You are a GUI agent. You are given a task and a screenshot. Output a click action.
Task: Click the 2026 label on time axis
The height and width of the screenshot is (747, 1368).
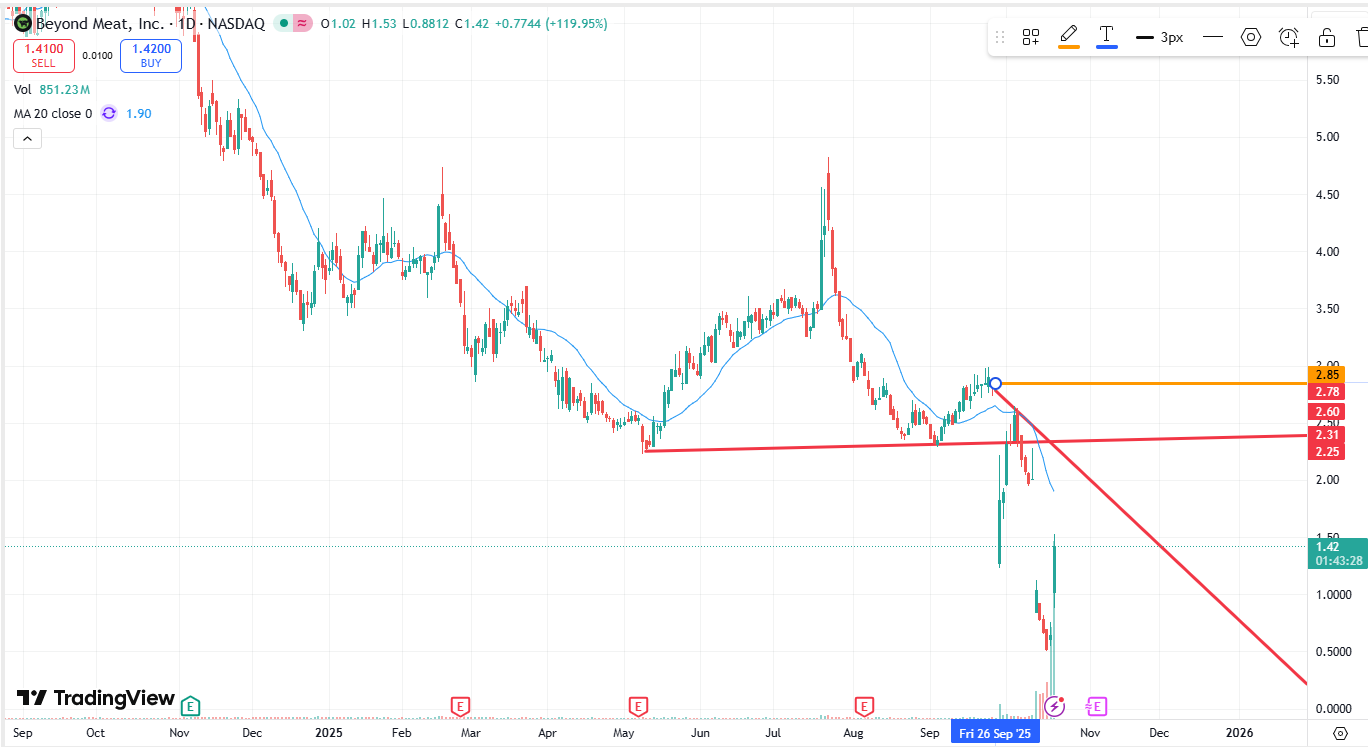pyautogui.click(x=1239, y=733)
